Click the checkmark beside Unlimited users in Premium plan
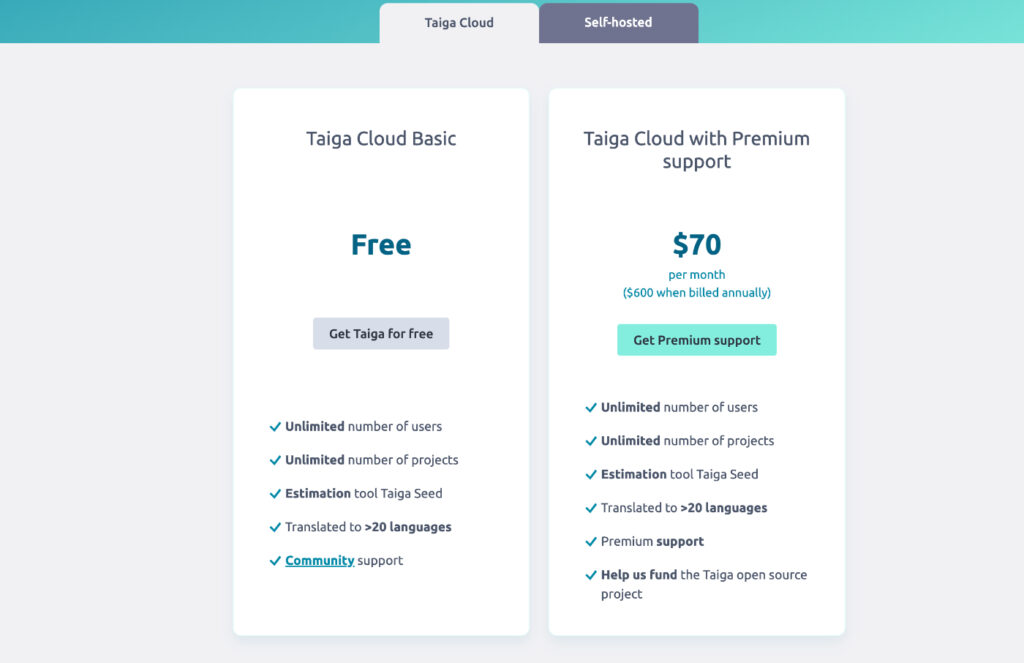This screenshot has width=1024, height=663. [x=591, y=407]
